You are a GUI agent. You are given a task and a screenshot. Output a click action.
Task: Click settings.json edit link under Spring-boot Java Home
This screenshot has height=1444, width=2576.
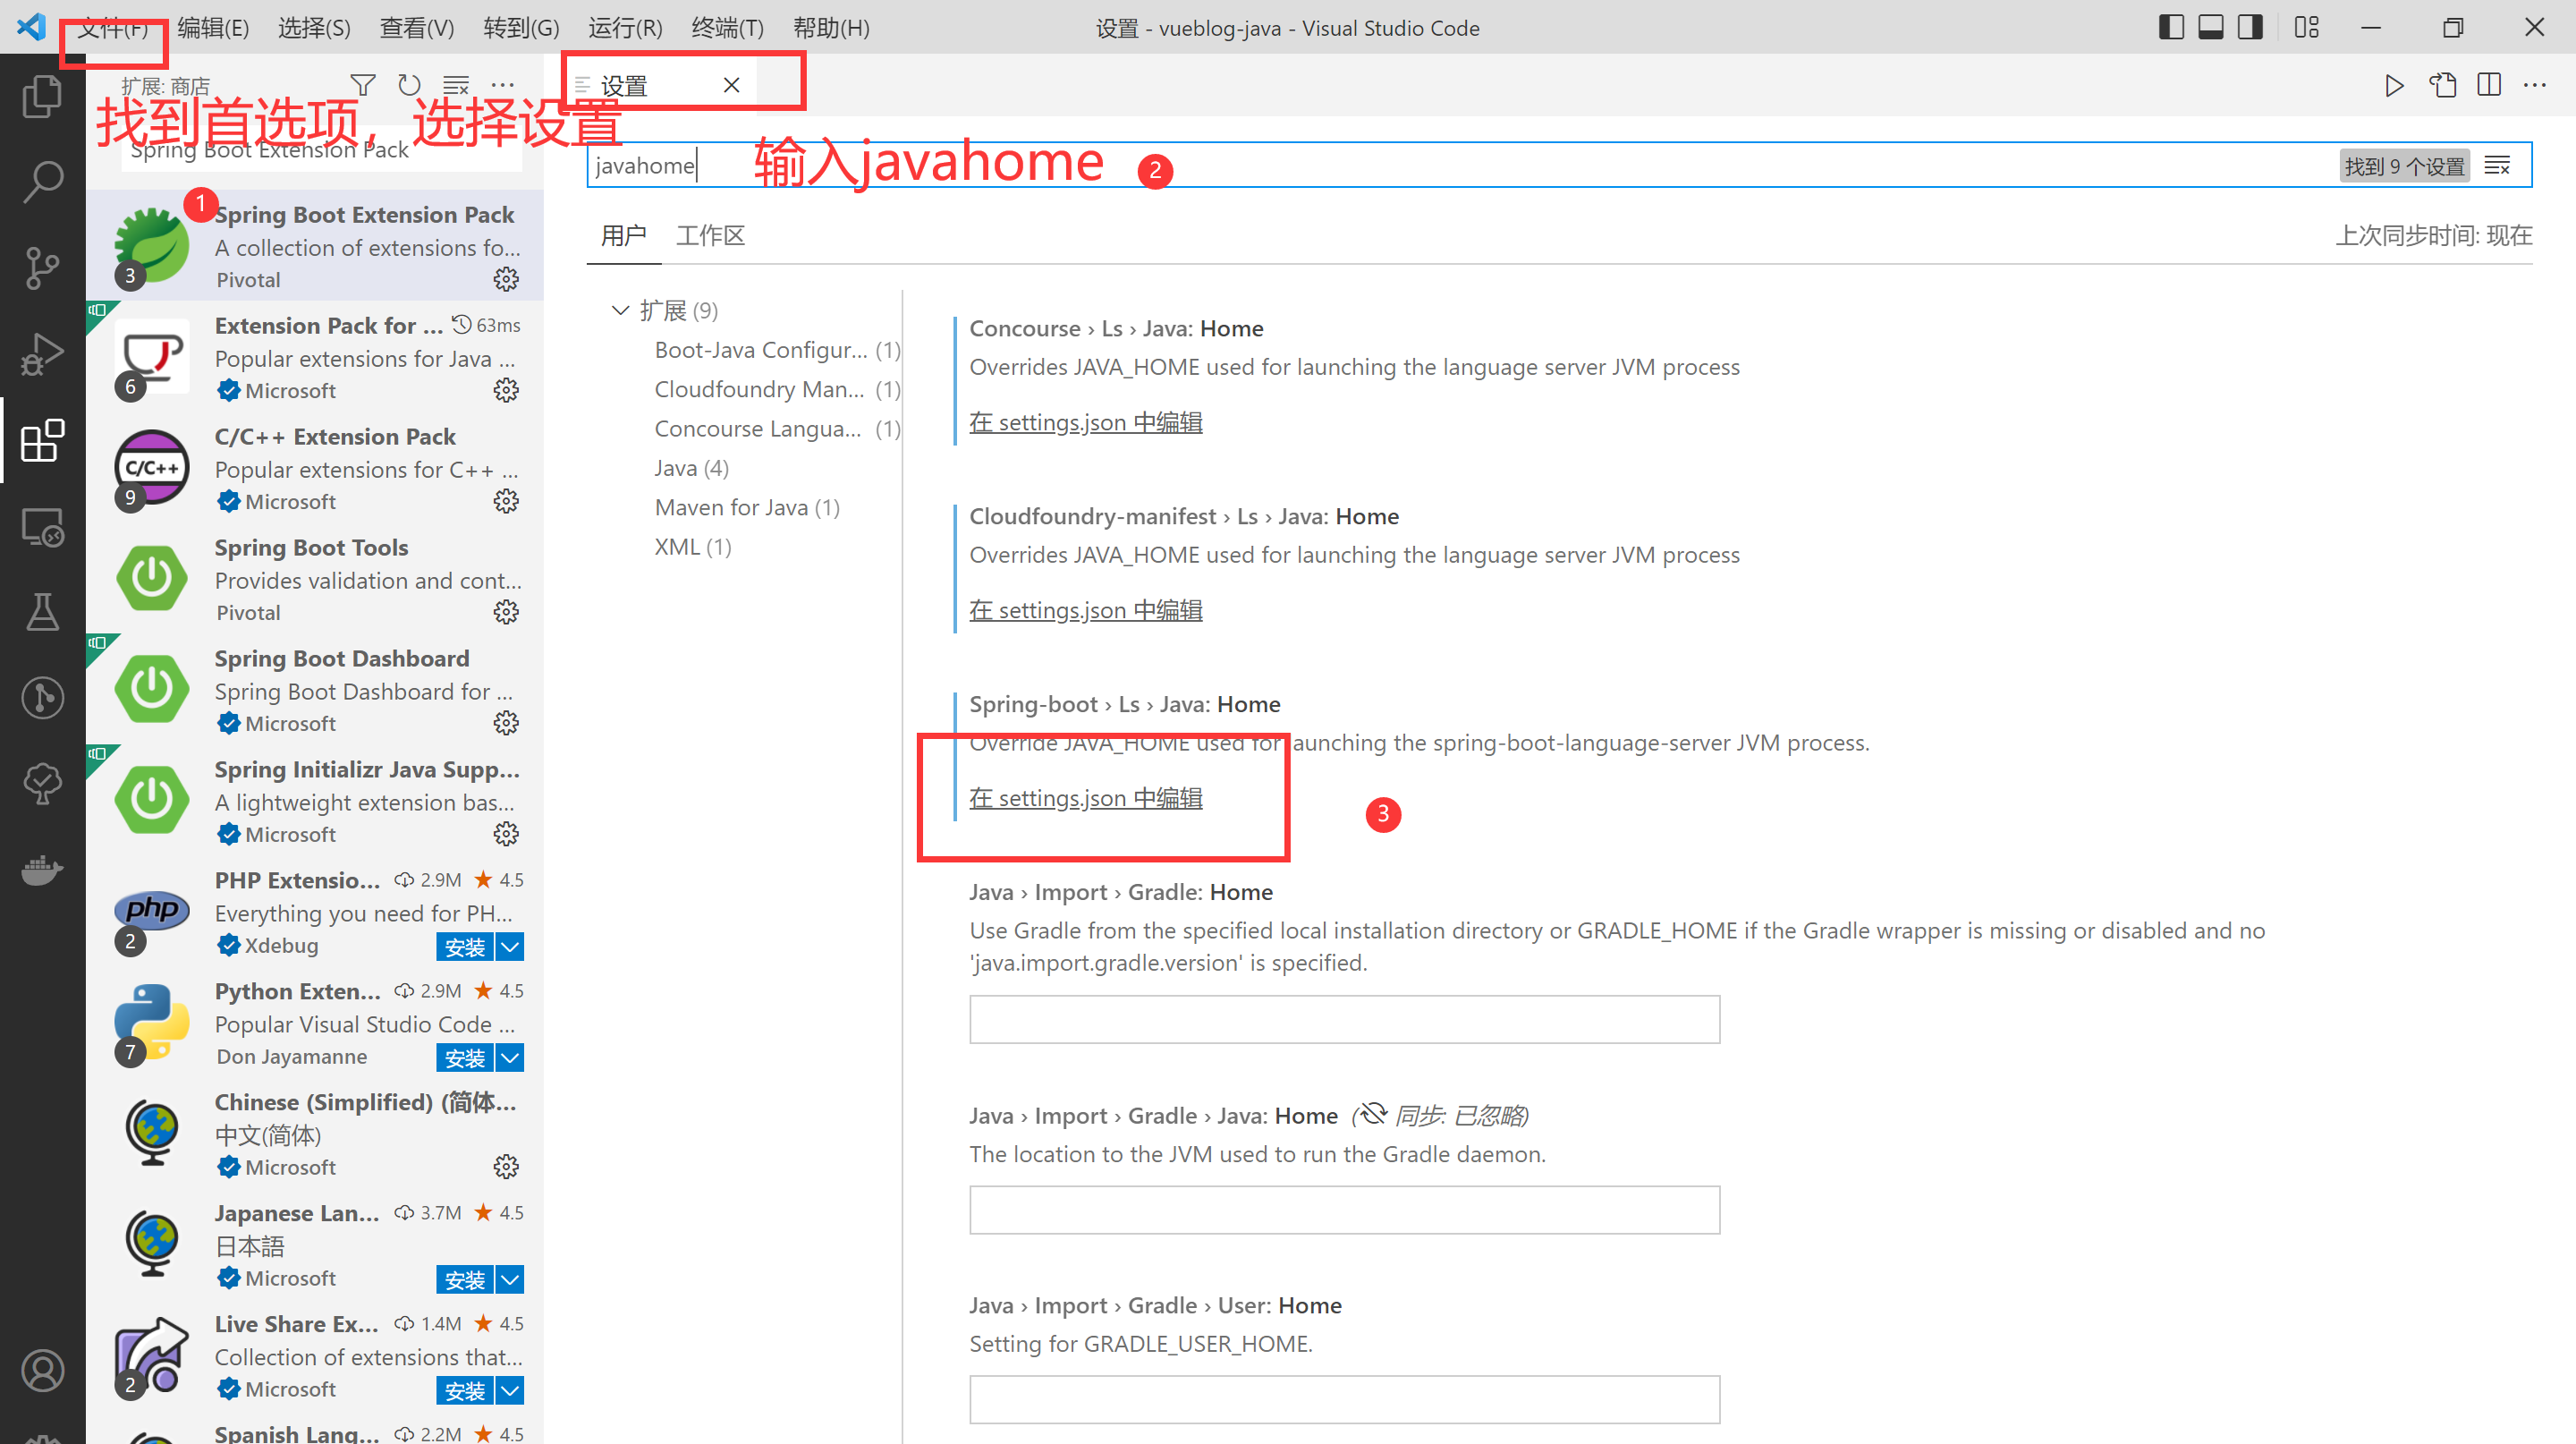coord(1085,798)
